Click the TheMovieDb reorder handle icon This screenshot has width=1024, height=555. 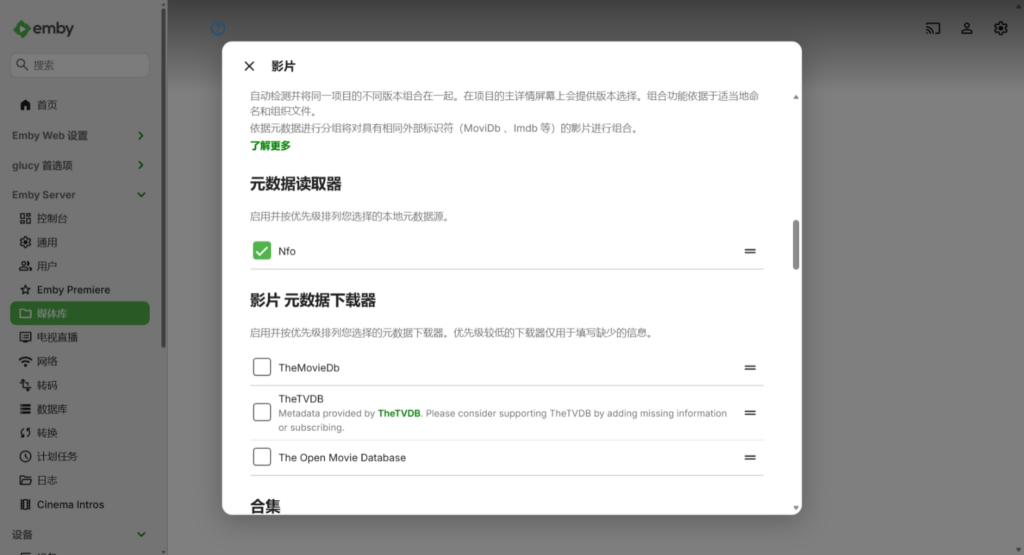pyautogui.click(x=750, y=368)
